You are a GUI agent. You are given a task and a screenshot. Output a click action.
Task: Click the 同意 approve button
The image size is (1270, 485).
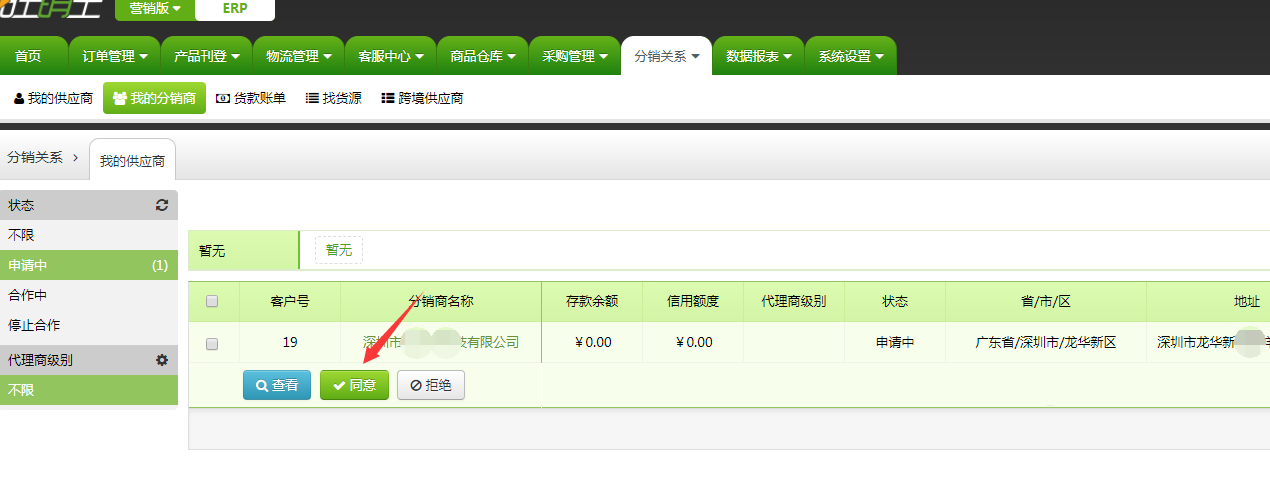[354, 385]
